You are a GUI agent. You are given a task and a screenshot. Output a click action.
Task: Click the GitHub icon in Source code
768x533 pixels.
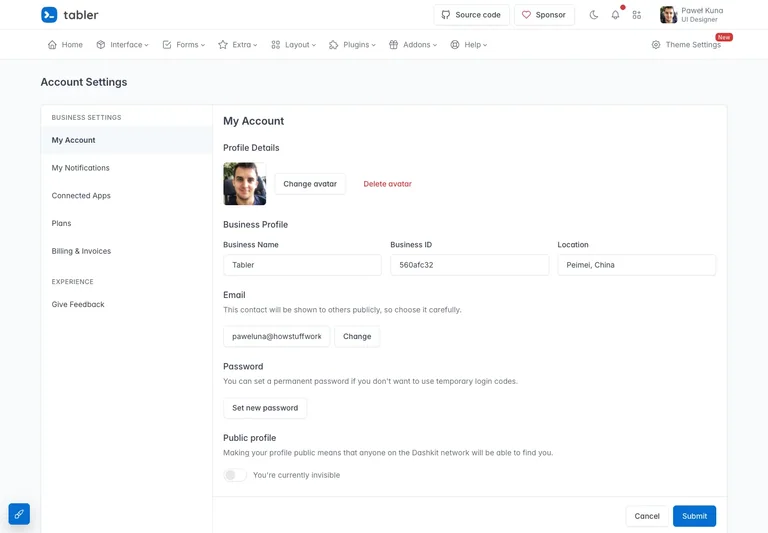(x=446, y=15)
